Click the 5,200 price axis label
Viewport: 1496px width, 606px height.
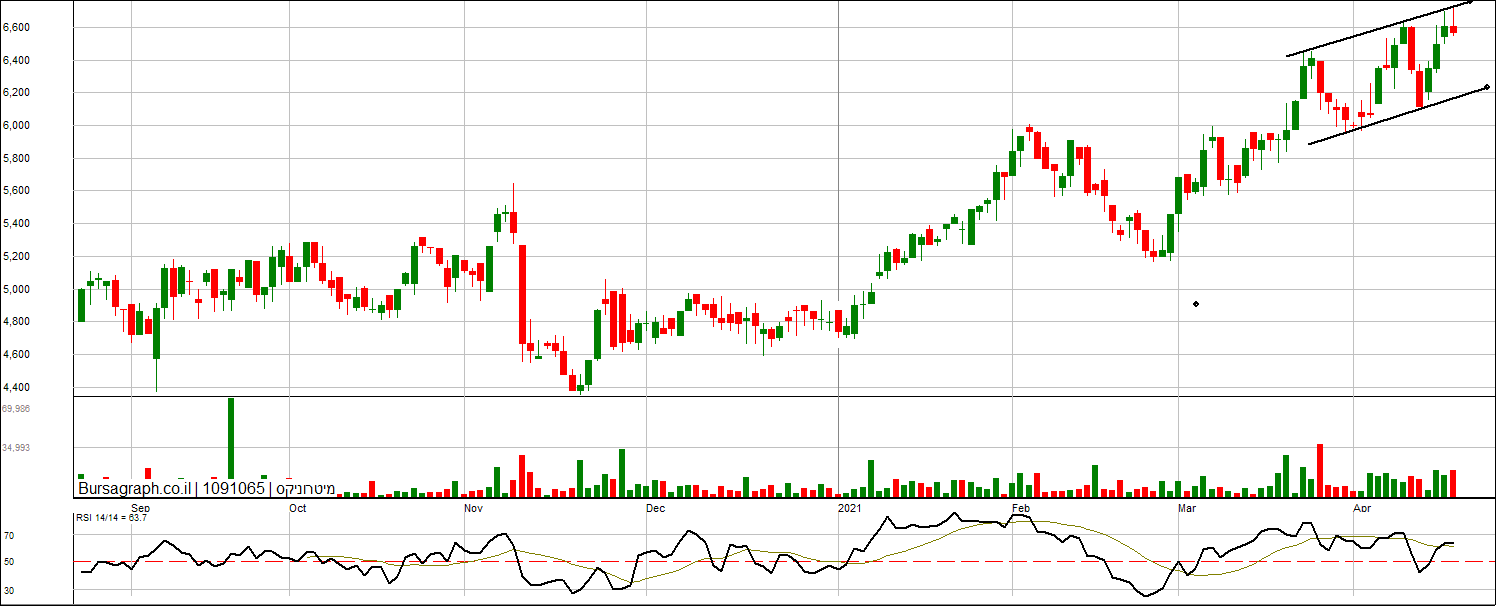coord(16,256)
